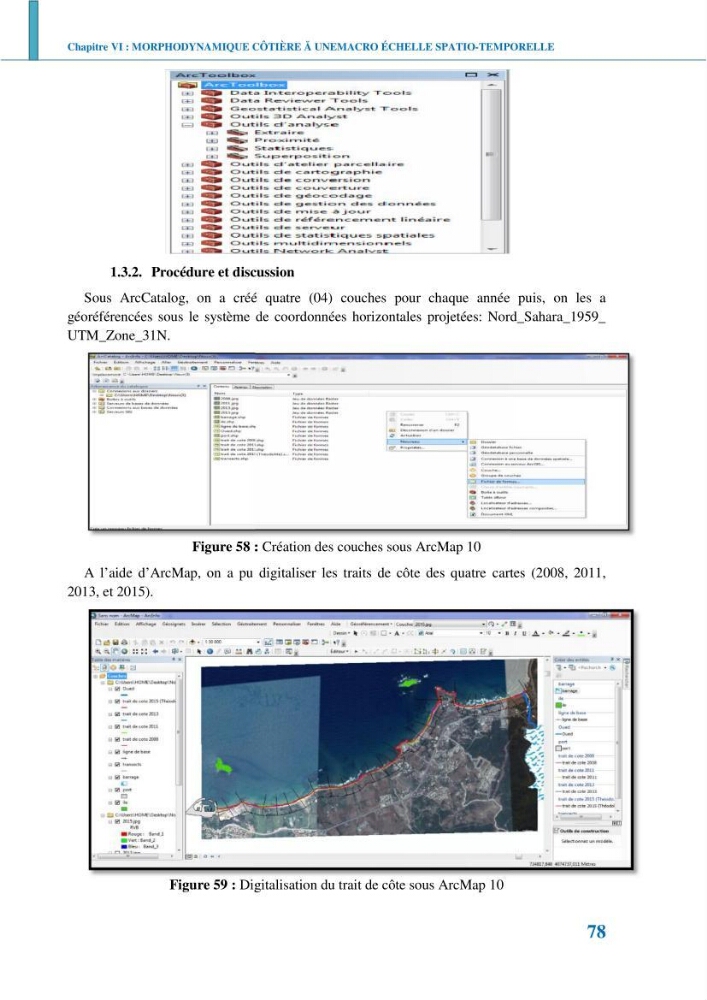This screenshot has width=707, height=1000.
Task: Choose Fichier de formes in Nouveau submenu
Action: click(x=526, y=482)
